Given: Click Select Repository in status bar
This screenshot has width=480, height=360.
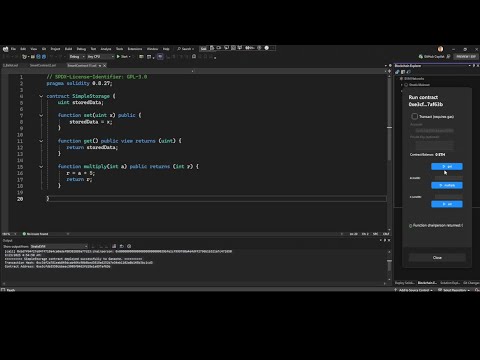Looking at the screenshot, I should [x=454, y=290].
